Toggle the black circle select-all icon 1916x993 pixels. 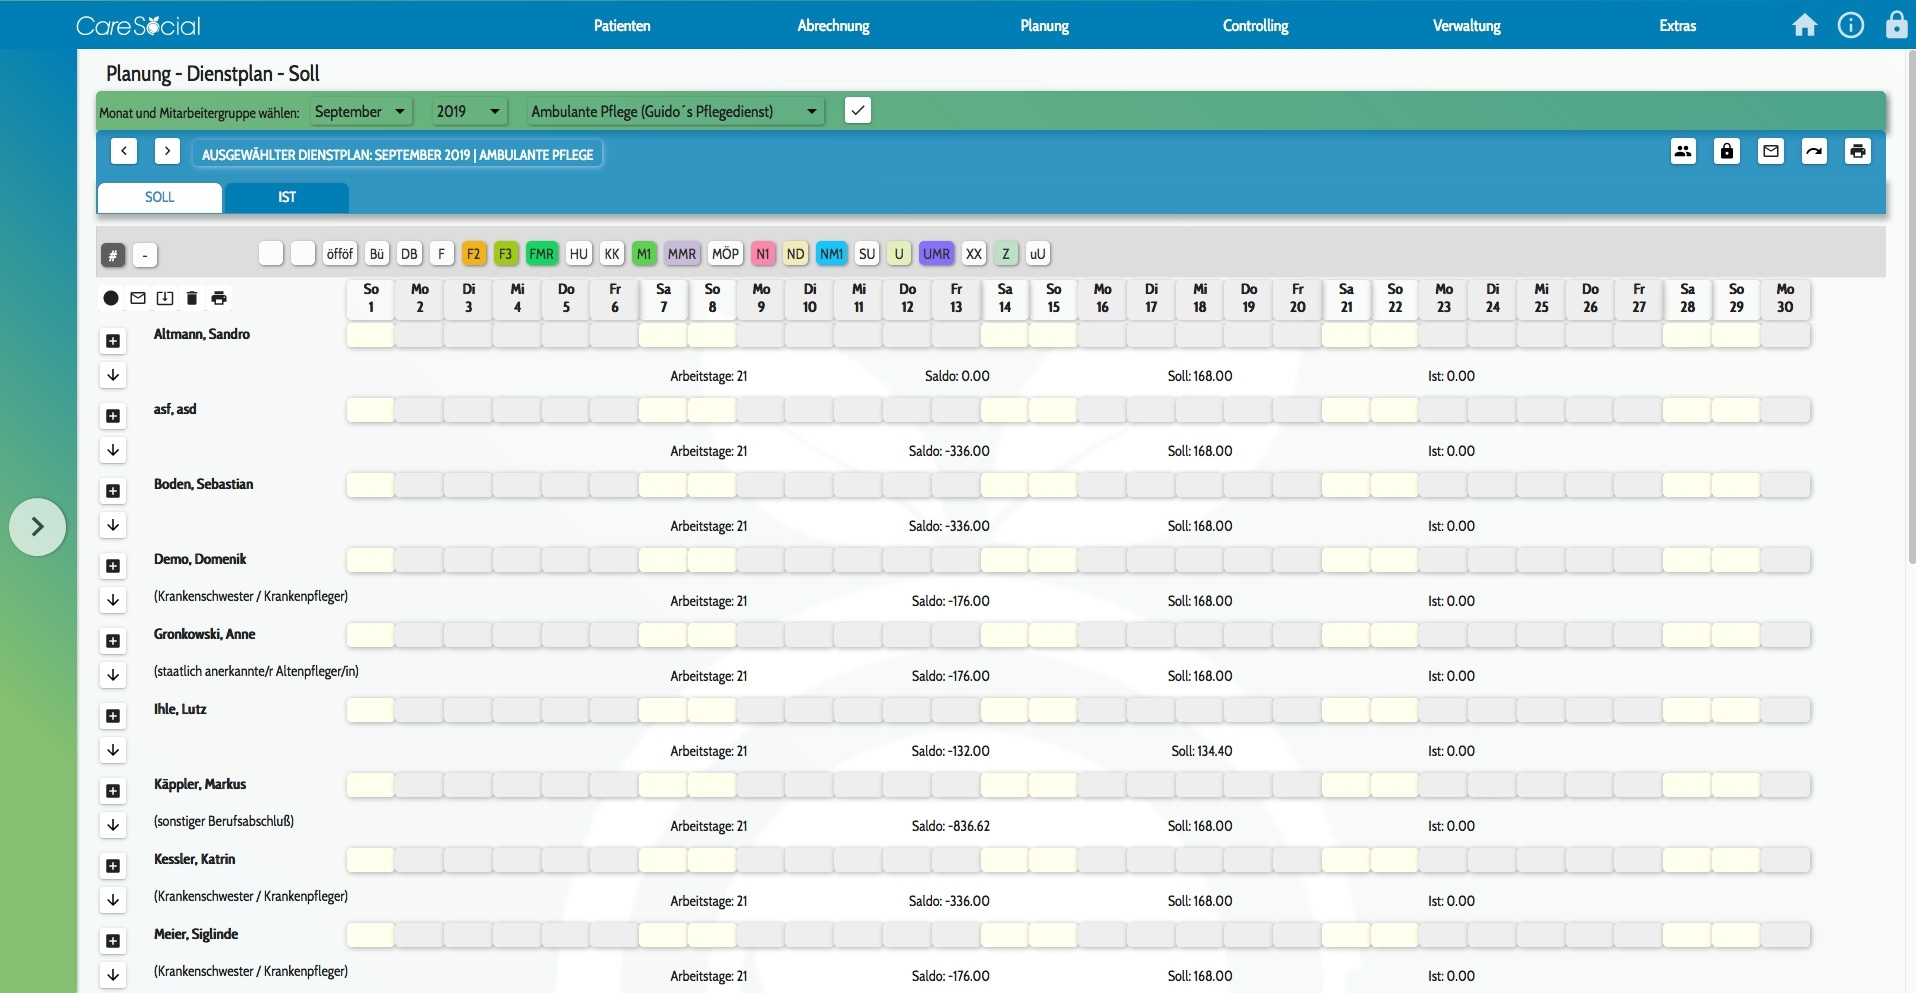coord(111,298)
